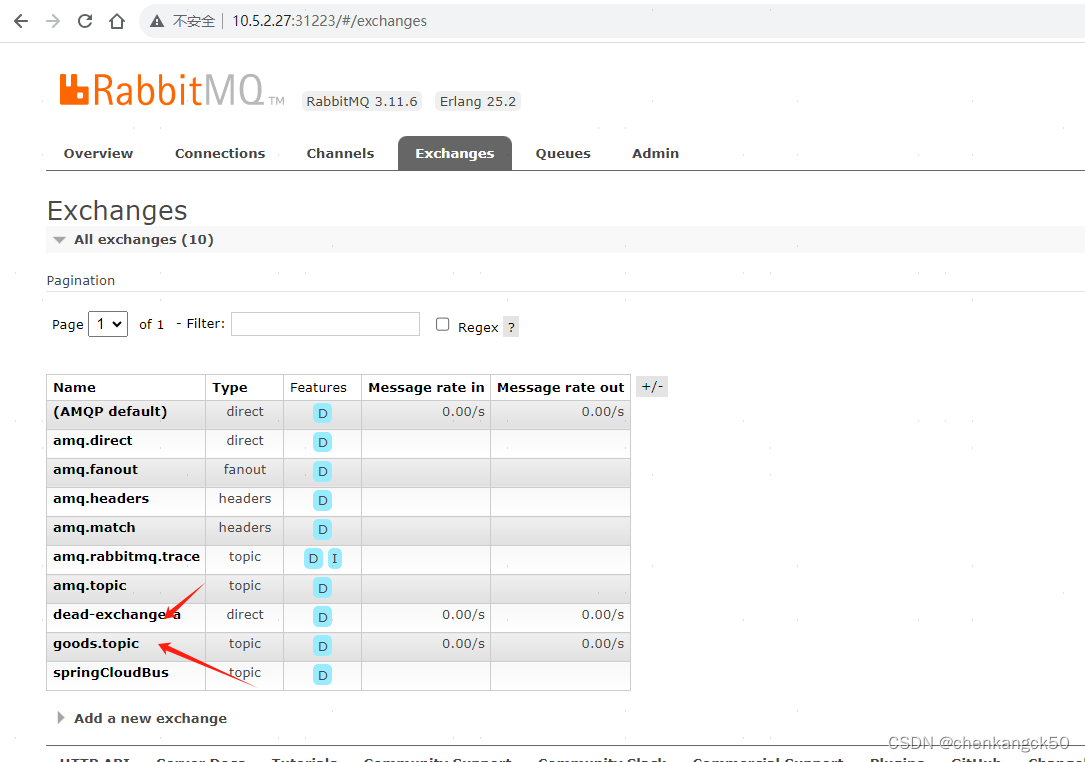Image resolution: width=1085 pixels, height=762 pixels.
Task: Click the browser forward arrow
Action: pos(53,21)
